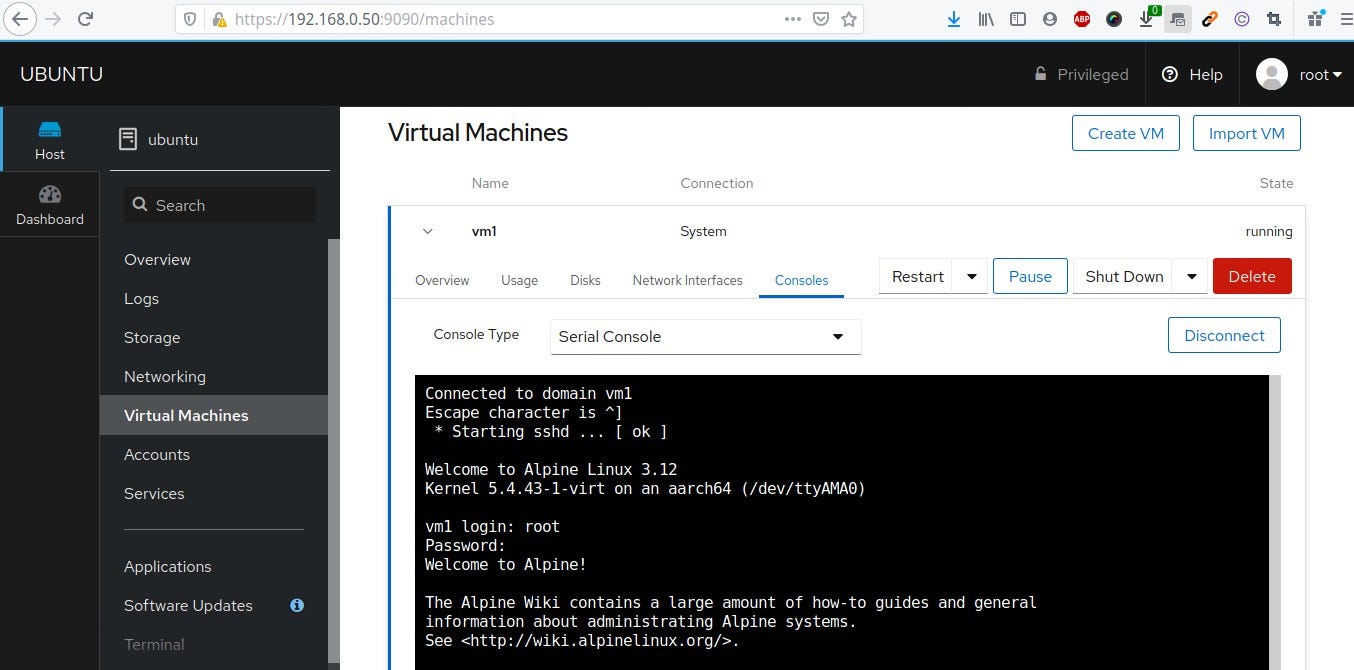The height and width of the screenshot is (670, 1354).
Task: Open the crop screenshot extension
Action: (x=1274, y=19)
